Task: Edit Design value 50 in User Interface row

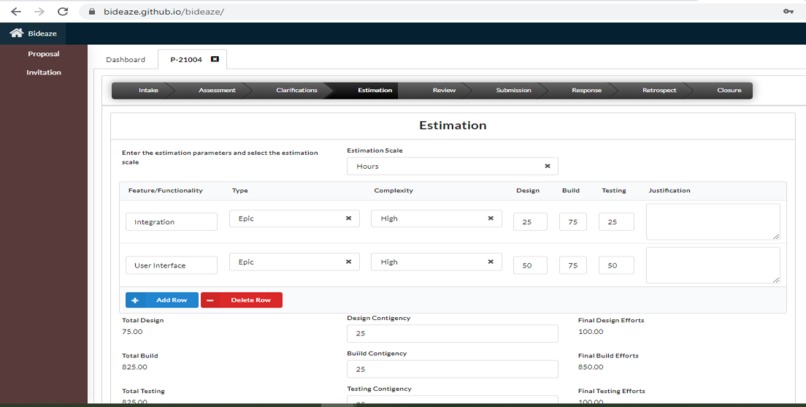Action: [x=530, y=265]
